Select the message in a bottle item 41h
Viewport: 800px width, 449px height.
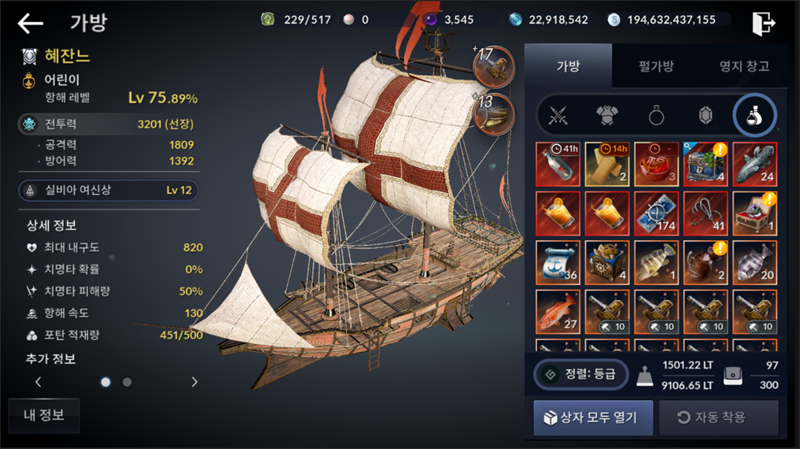point(558,164)
